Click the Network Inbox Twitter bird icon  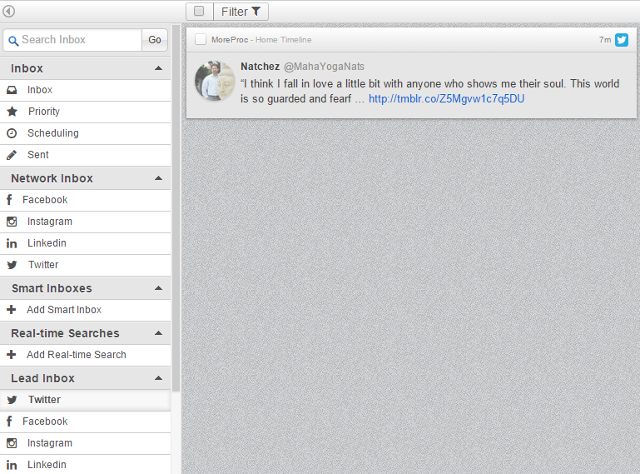coord(12,265)
